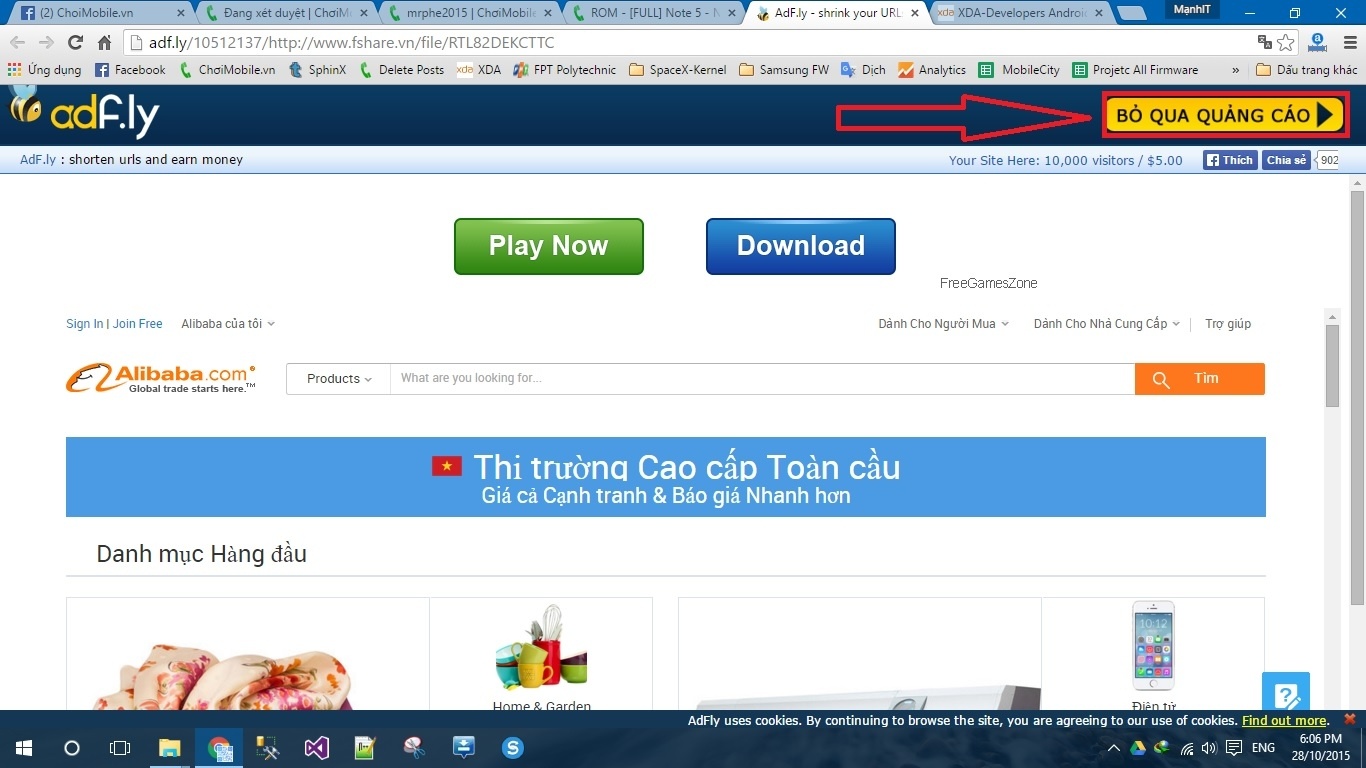Reload the AdF.ly page
This screenshot has width=1366, height=768.
click(x=75, y=43)
